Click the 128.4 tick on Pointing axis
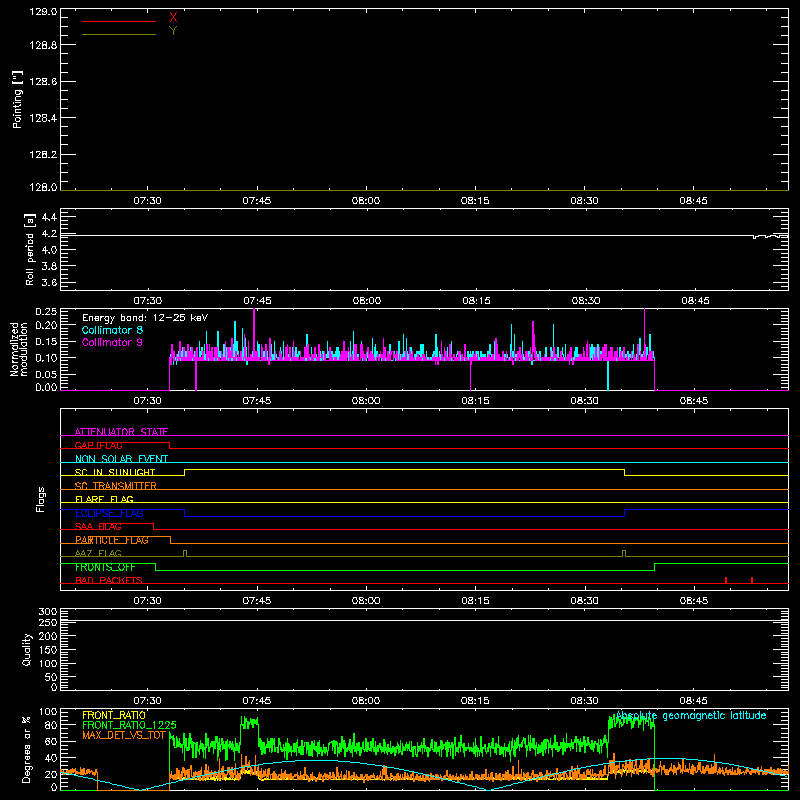The width and height of the screenshot is (800, 800). click(x=43, y=118)
